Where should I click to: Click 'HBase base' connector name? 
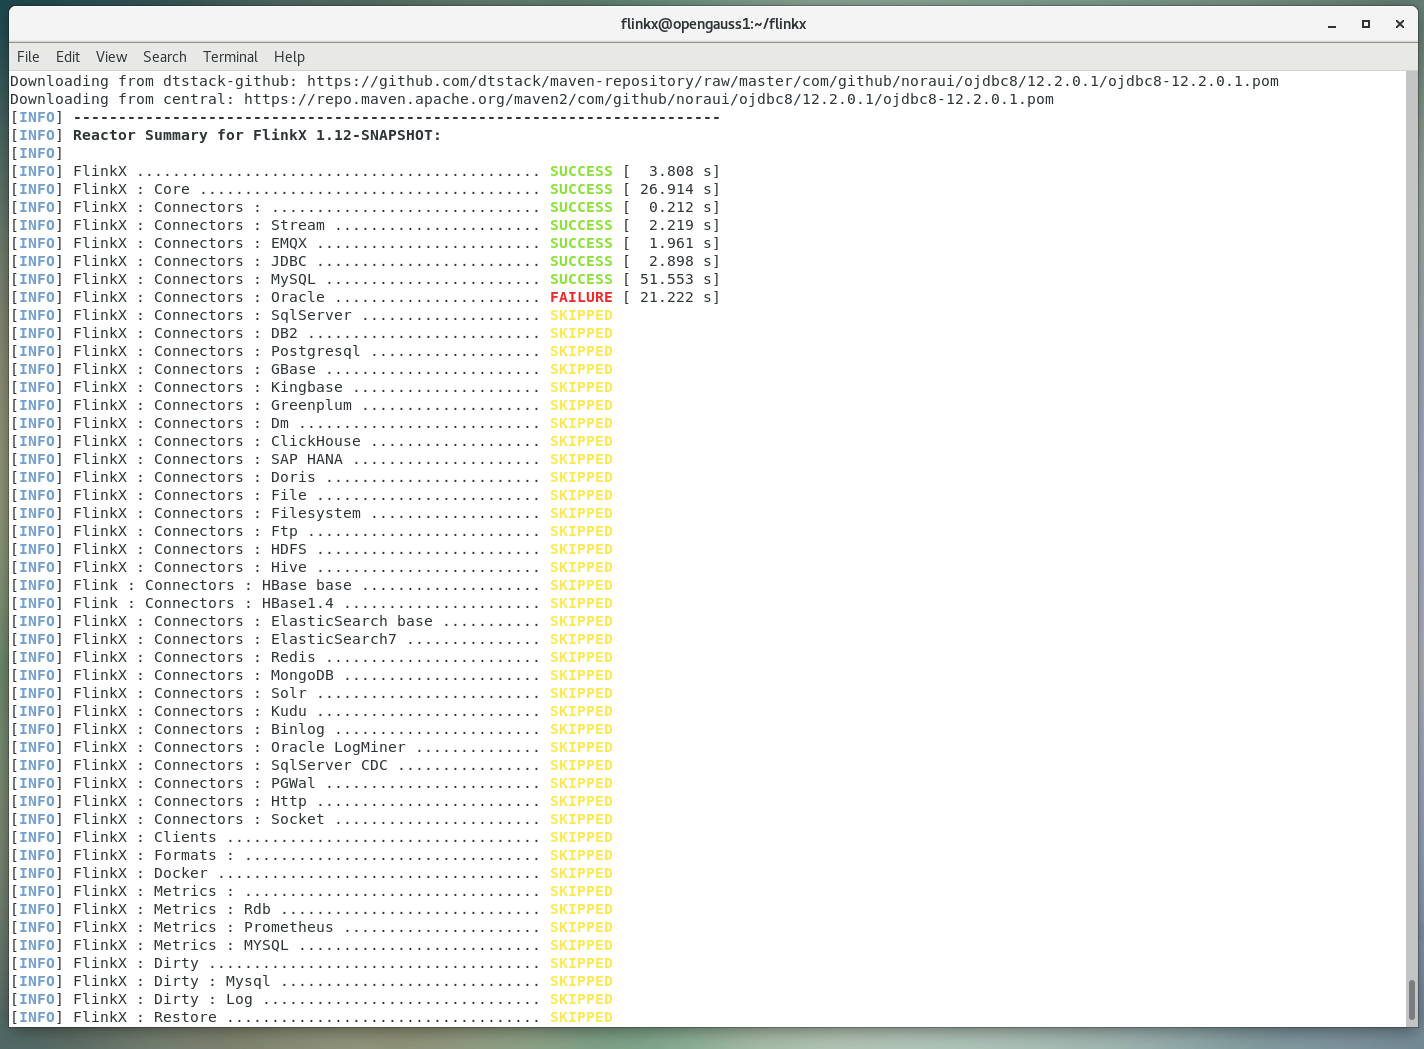click(307, 585)
